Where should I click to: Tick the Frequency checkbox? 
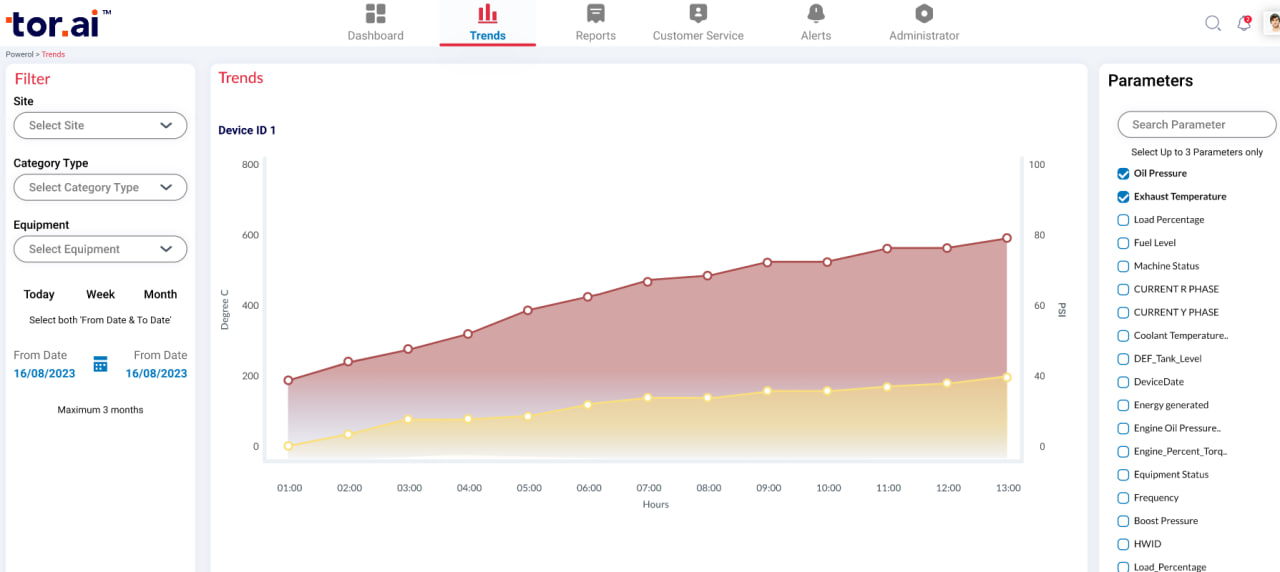click(x=1123, y=498)
